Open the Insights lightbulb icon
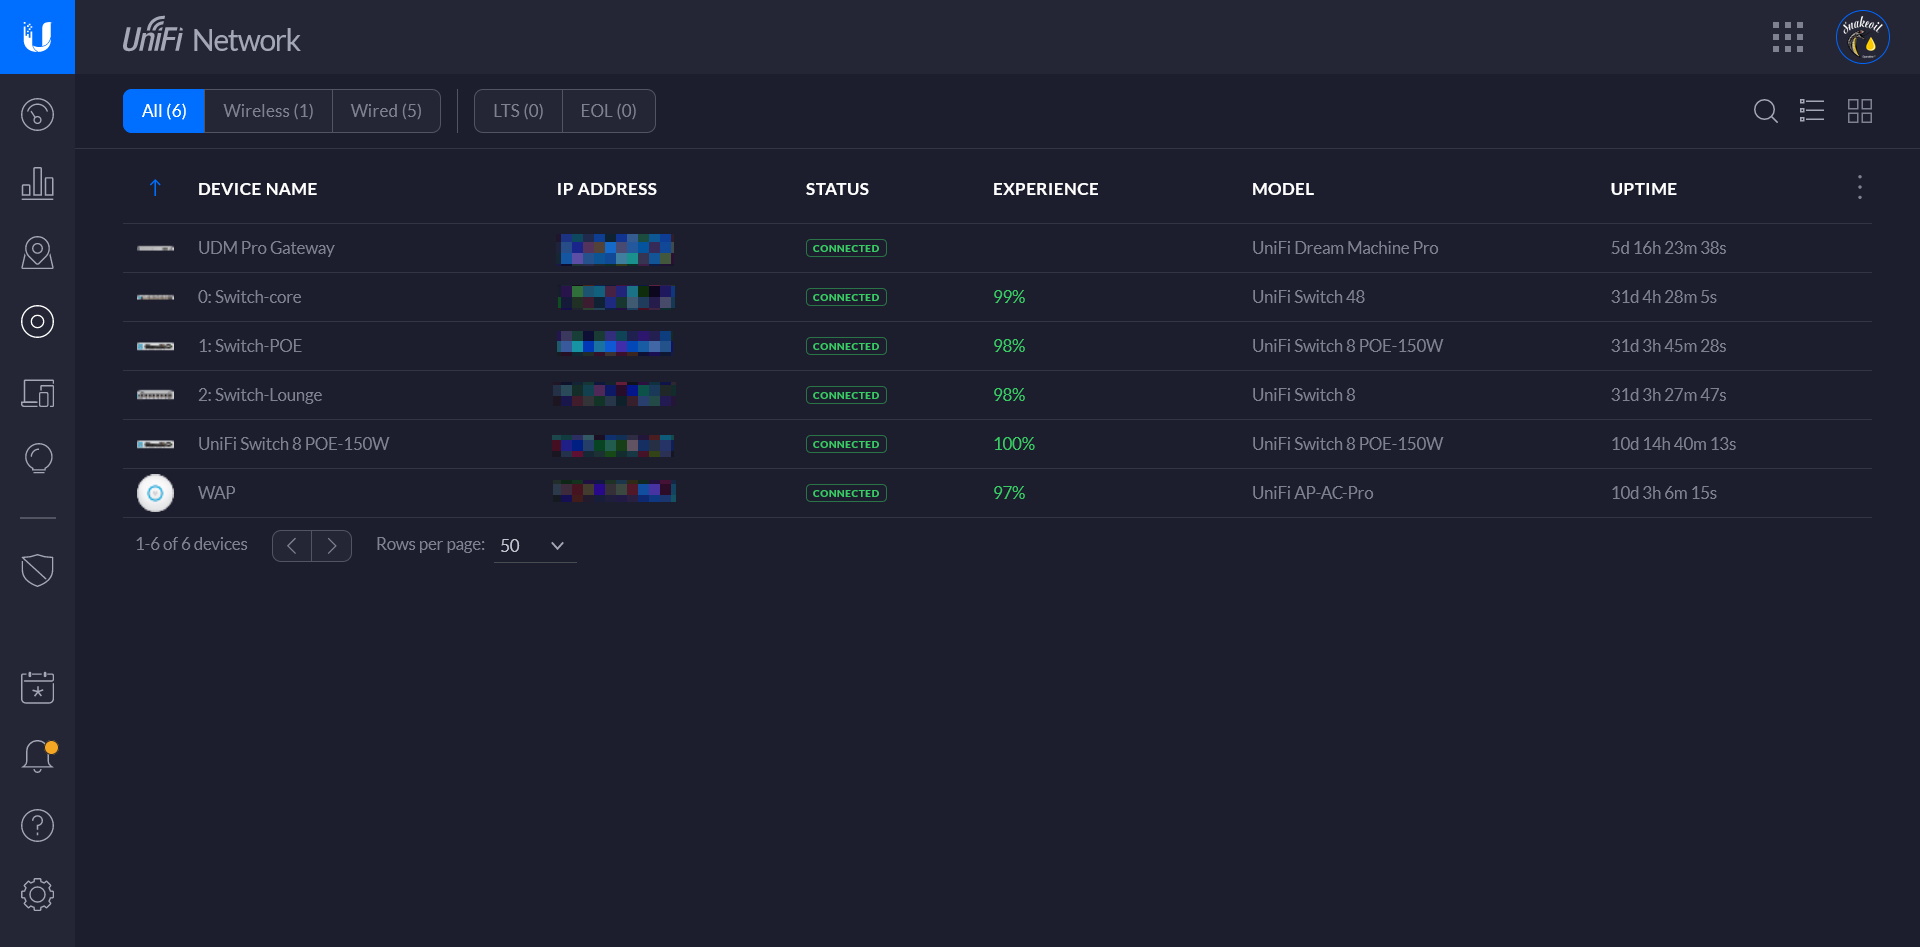Screen dimensions: 1920x947 pyautogui.click(x=37, y=459)
